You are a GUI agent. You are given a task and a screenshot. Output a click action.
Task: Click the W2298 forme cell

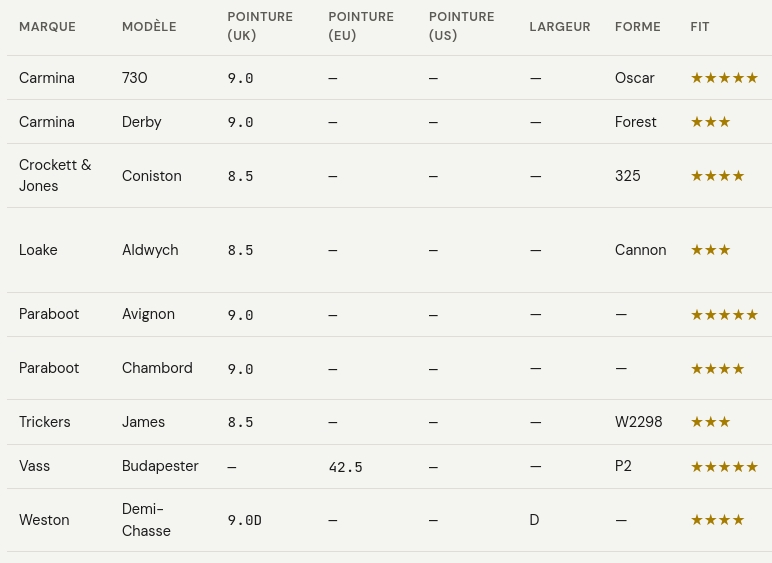[x=638, y=422]
